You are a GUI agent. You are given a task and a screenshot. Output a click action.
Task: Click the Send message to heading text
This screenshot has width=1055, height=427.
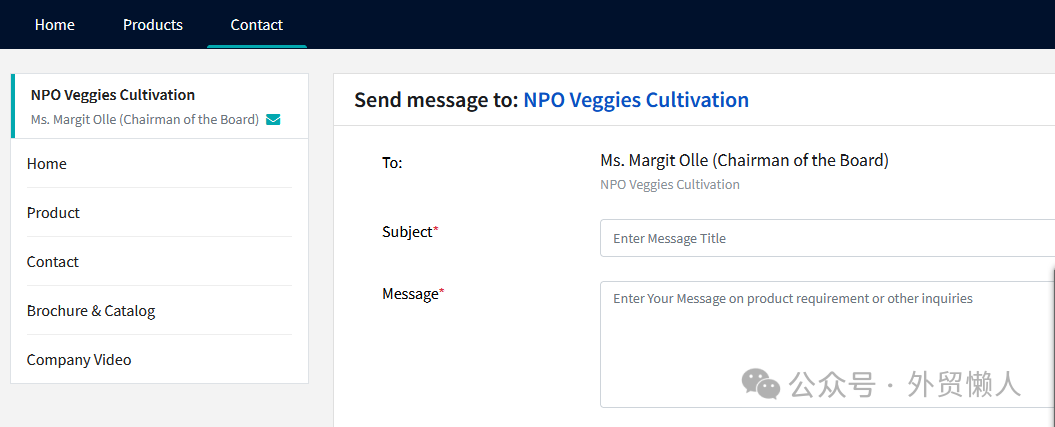(436, 100)
